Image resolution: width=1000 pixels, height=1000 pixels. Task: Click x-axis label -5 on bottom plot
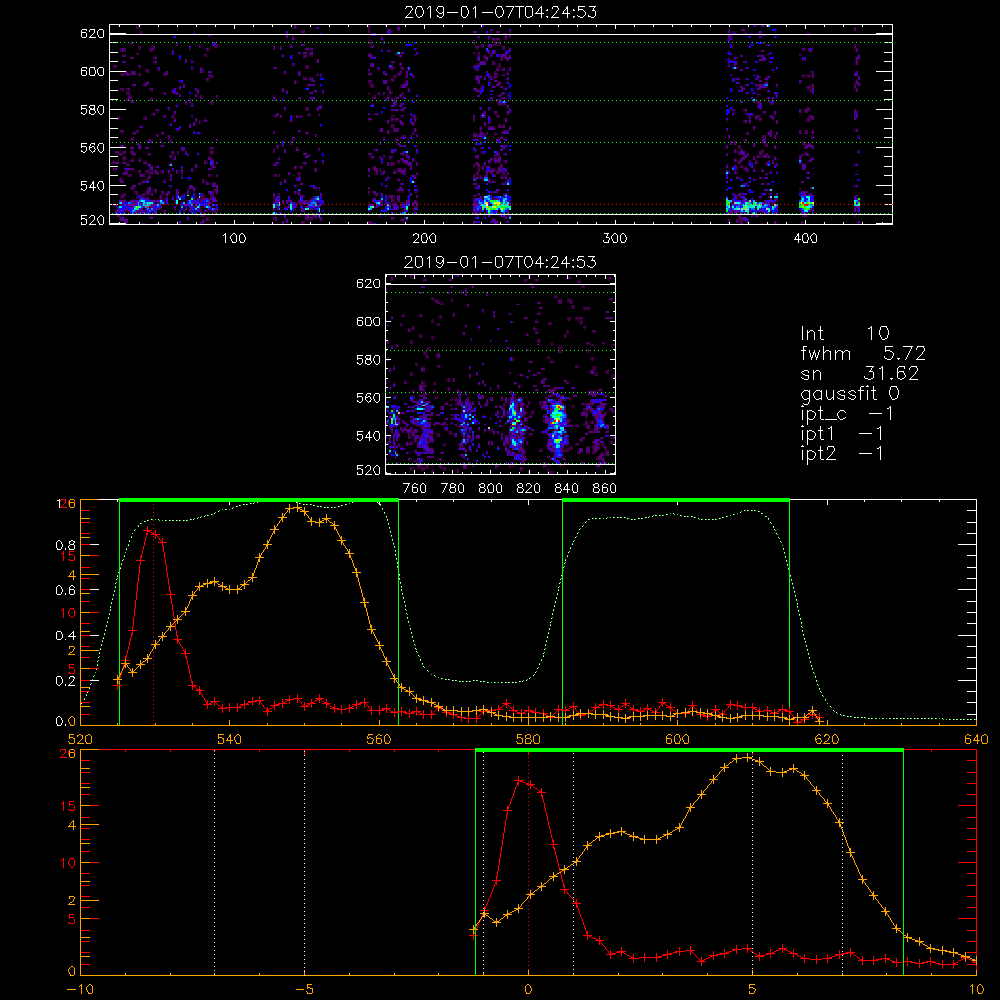pyautogui.click(x=304, y=990)
